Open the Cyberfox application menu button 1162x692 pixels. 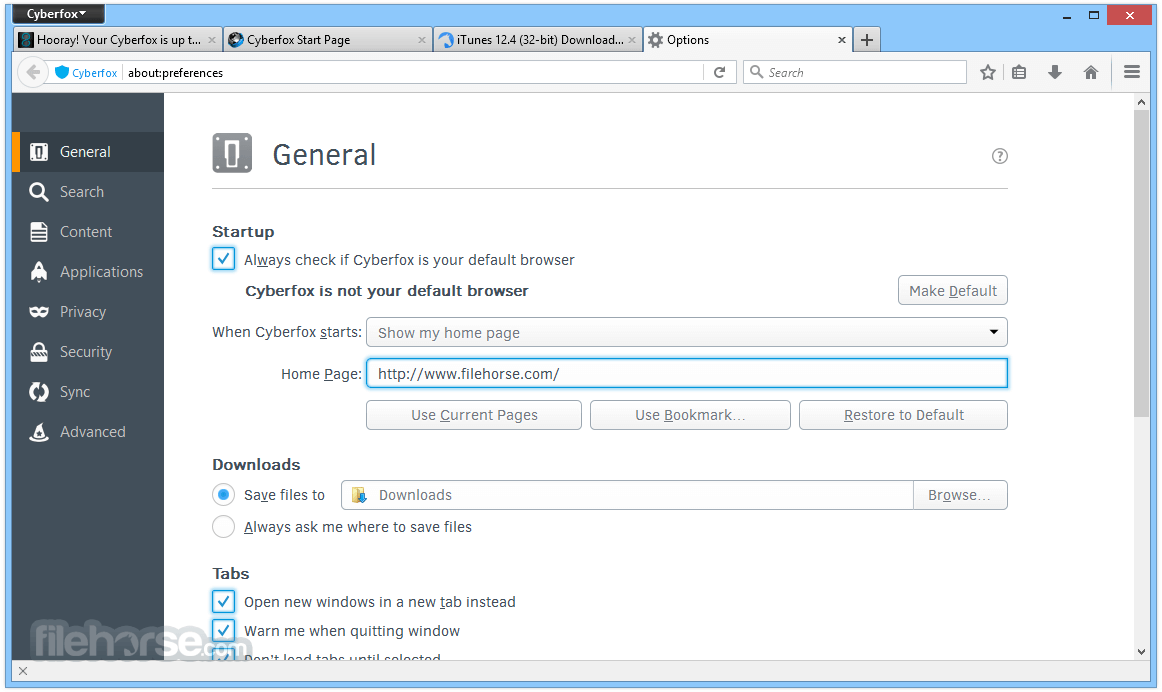click(58, 14)
